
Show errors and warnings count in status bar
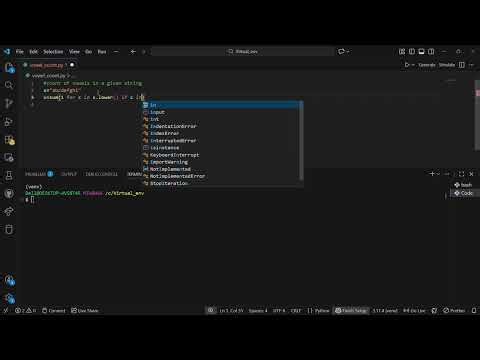tap(25, 310)
